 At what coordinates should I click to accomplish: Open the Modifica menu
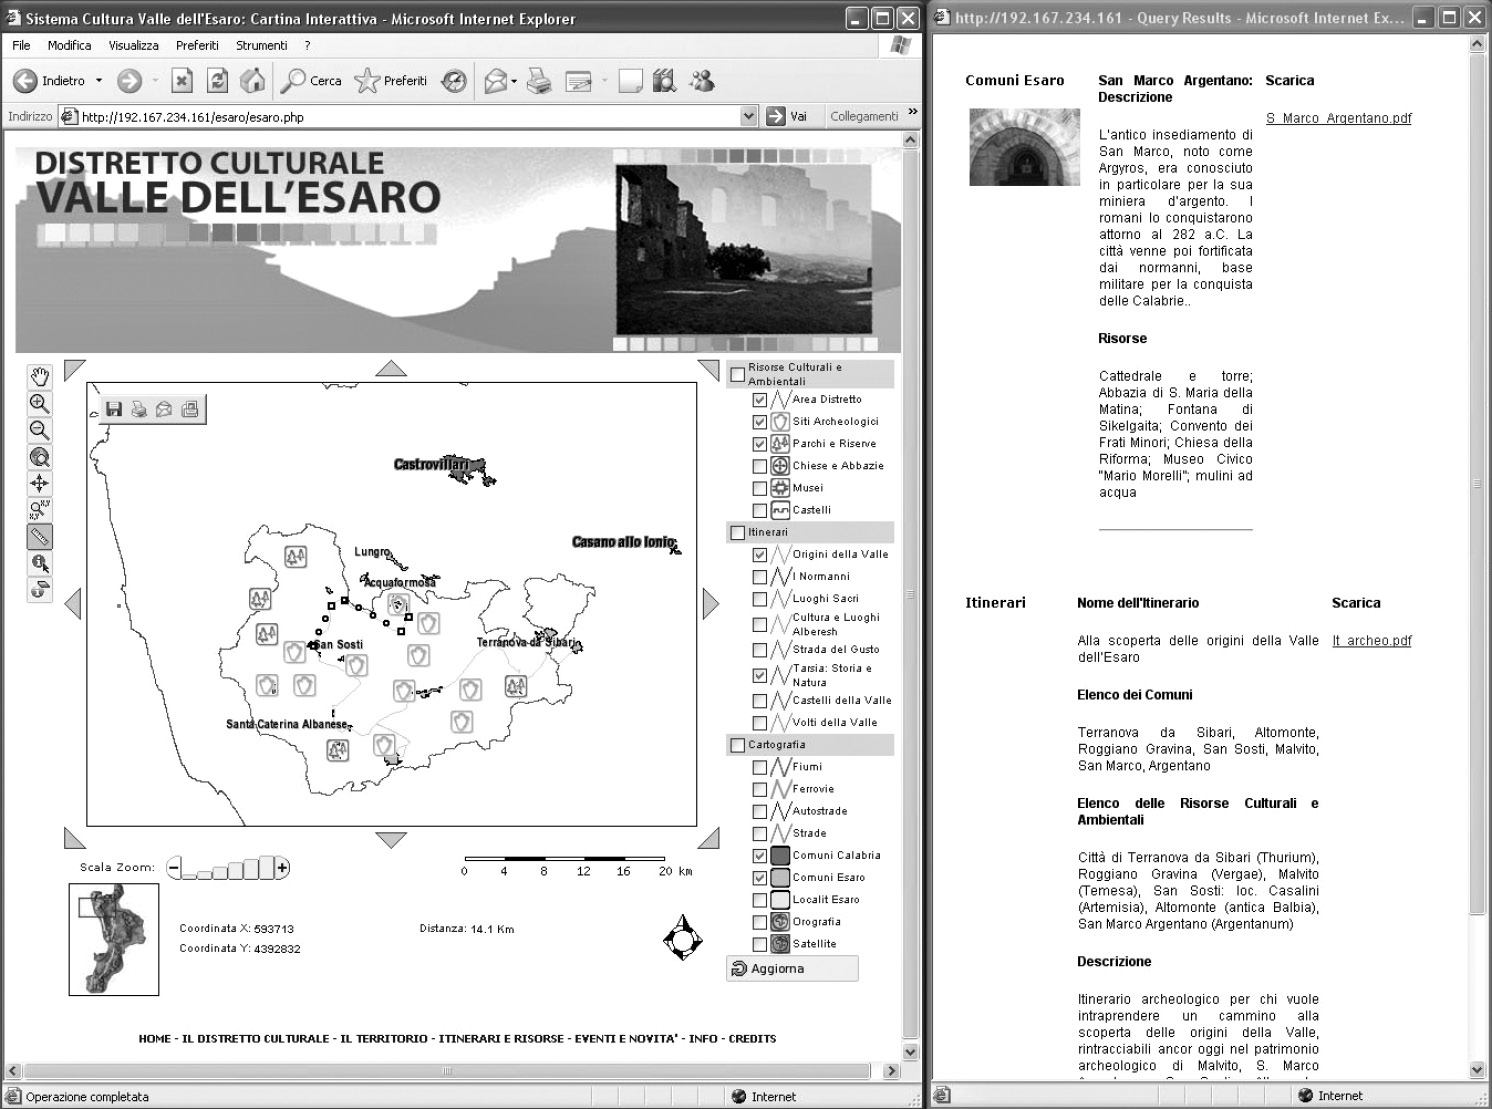[x=69, y=45]
